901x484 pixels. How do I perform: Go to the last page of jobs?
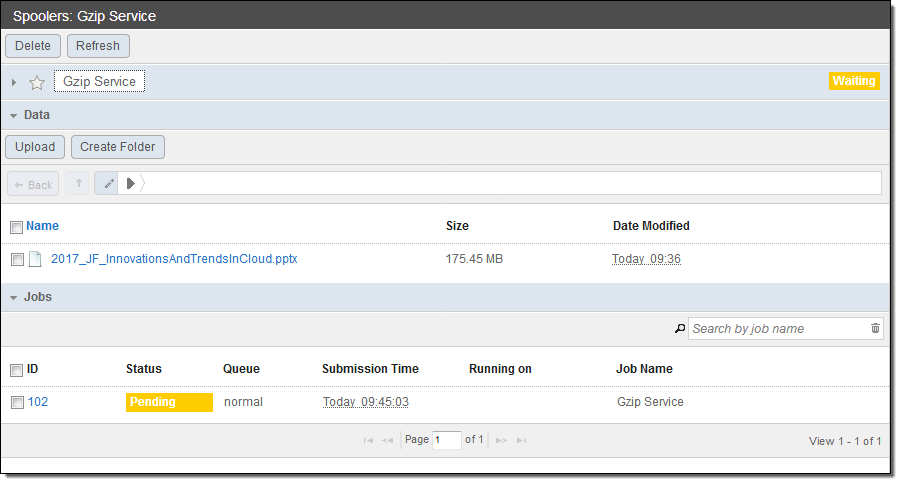coord(521,440)
